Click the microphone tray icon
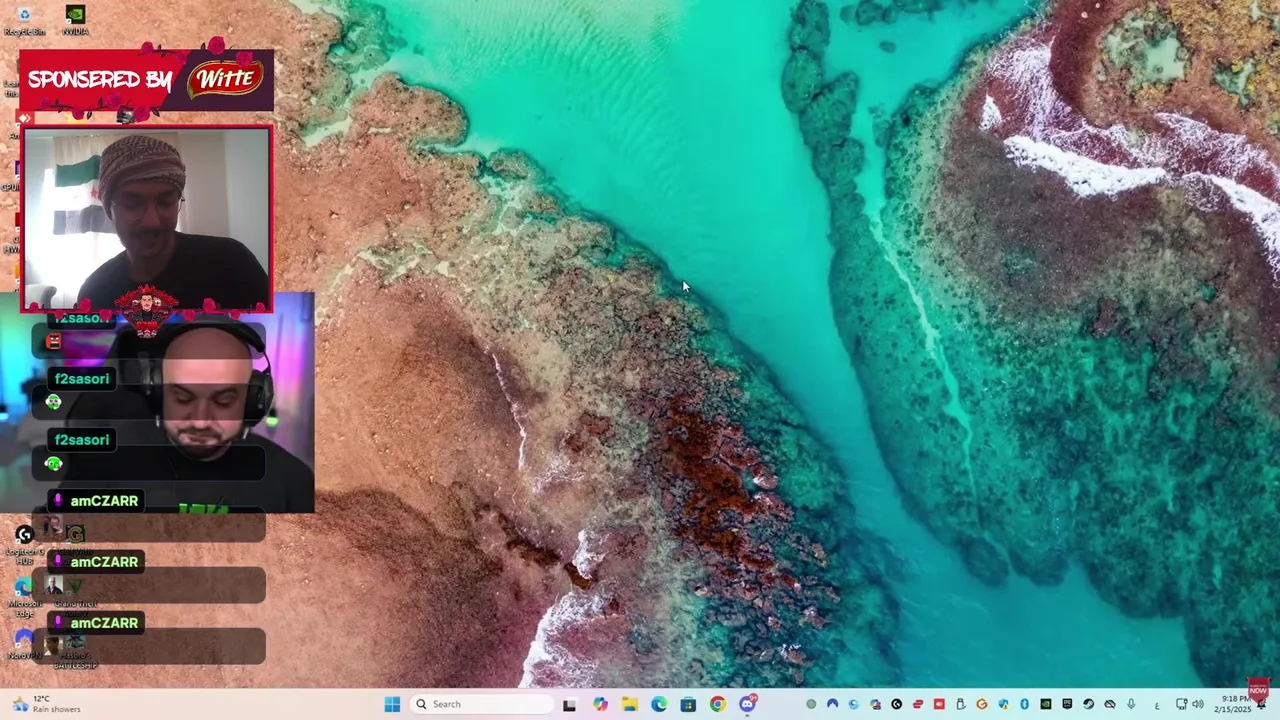Viewport: 1280px width, 720px height. point(1131,704)
